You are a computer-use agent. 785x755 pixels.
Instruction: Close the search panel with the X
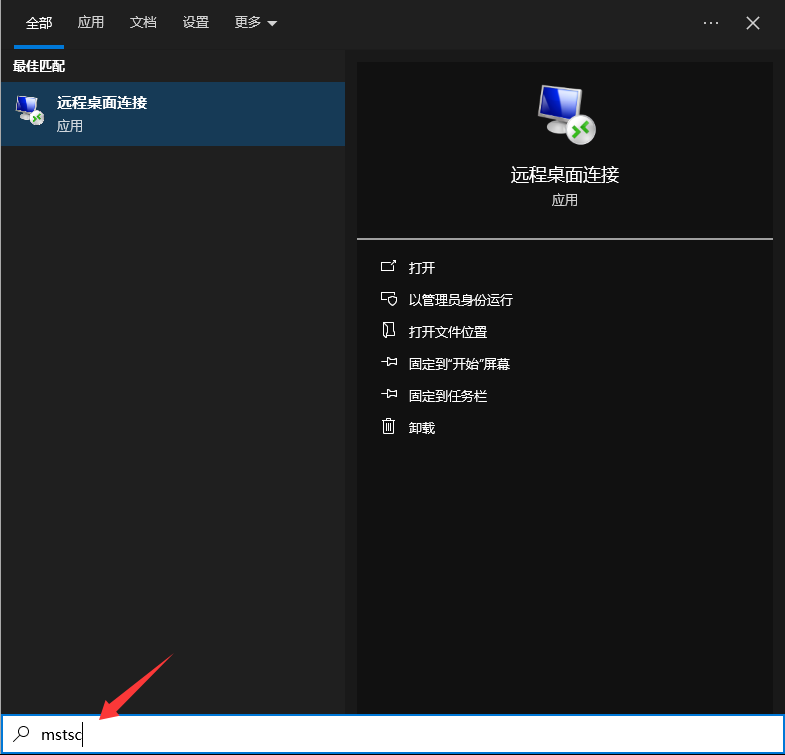point(753,23)
